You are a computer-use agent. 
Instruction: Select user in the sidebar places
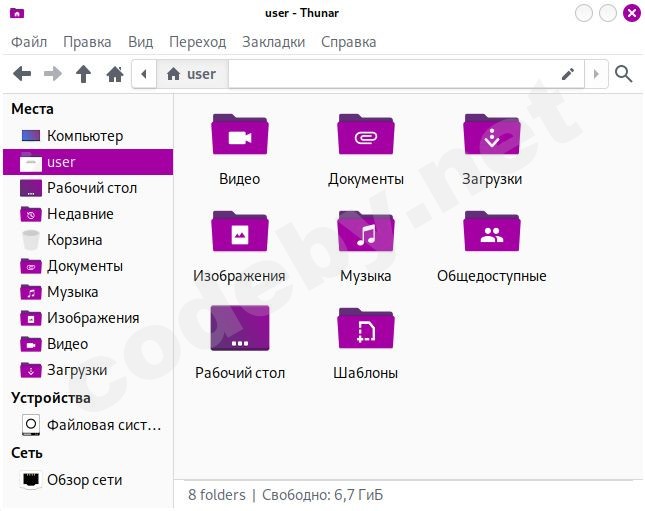click(88, 162)
